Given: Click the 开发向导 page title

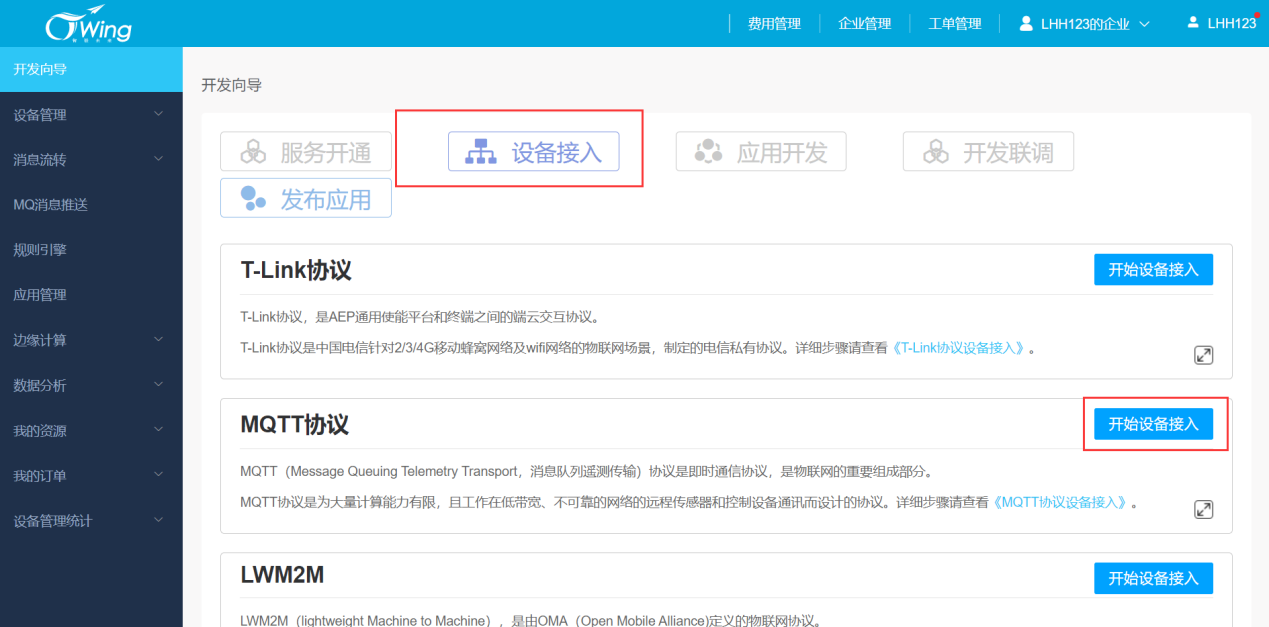Looking at the screenshot, I should pyautogui.click(x=232, y=85).
